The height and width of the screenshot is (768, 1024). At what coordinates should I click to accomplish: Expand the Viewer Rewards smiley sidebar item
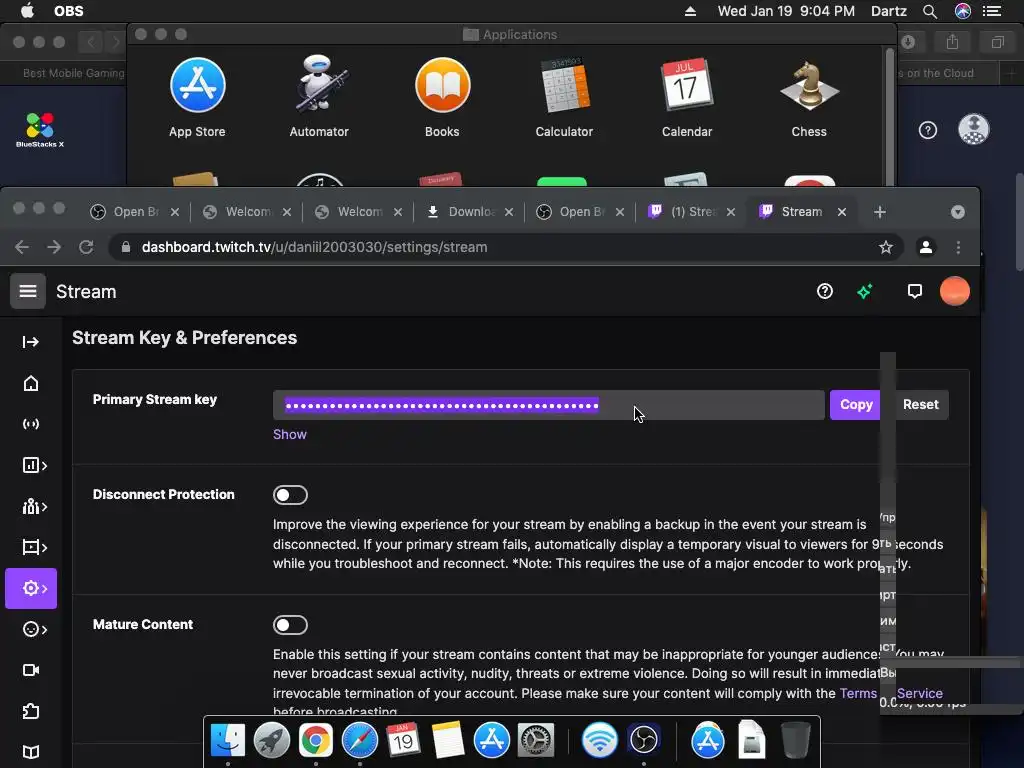click(34, 630)
